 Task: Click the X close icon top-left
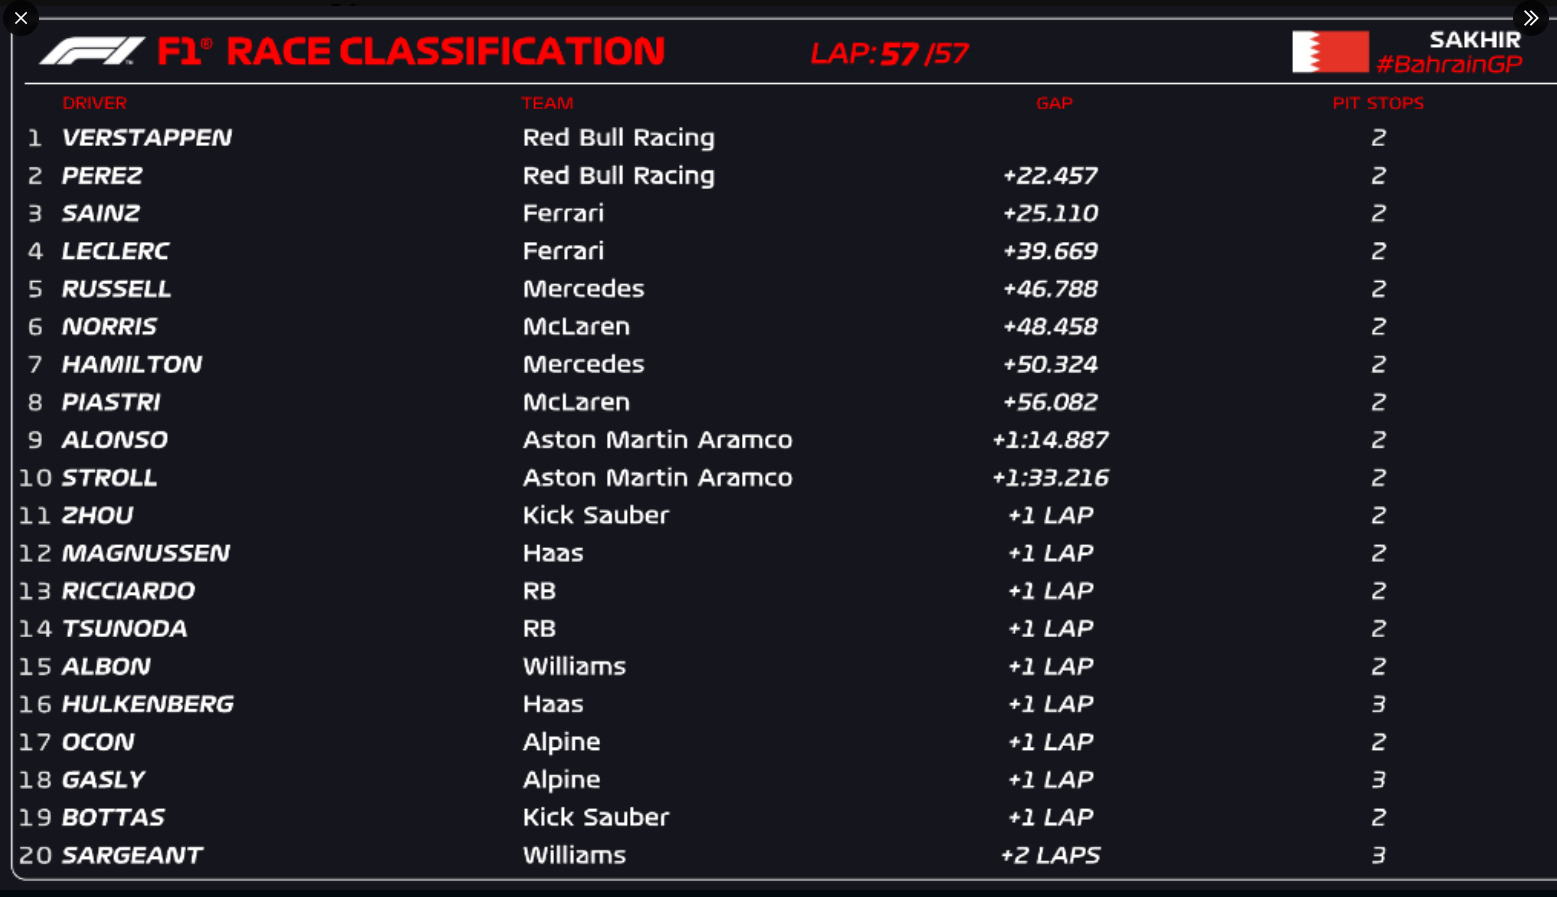coord(21,17)
